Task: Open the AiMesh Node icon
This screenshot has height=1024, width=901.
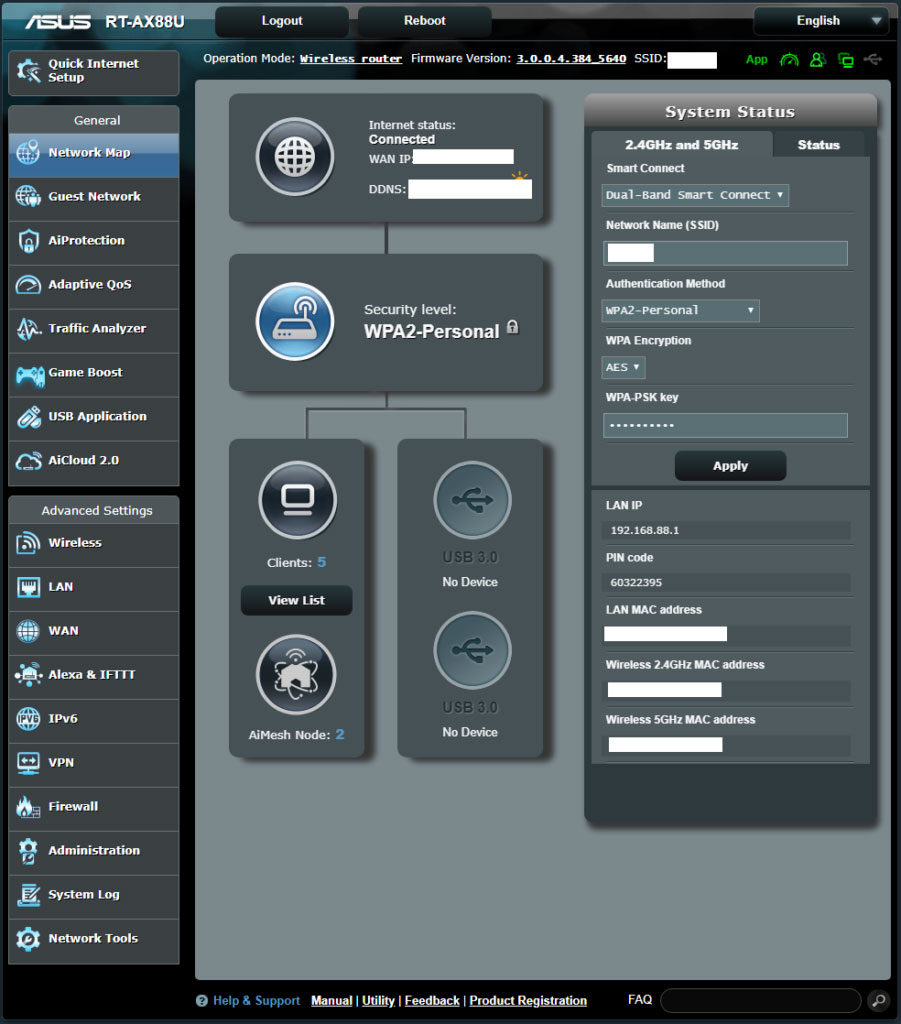Action: click(x=296, y=675)
